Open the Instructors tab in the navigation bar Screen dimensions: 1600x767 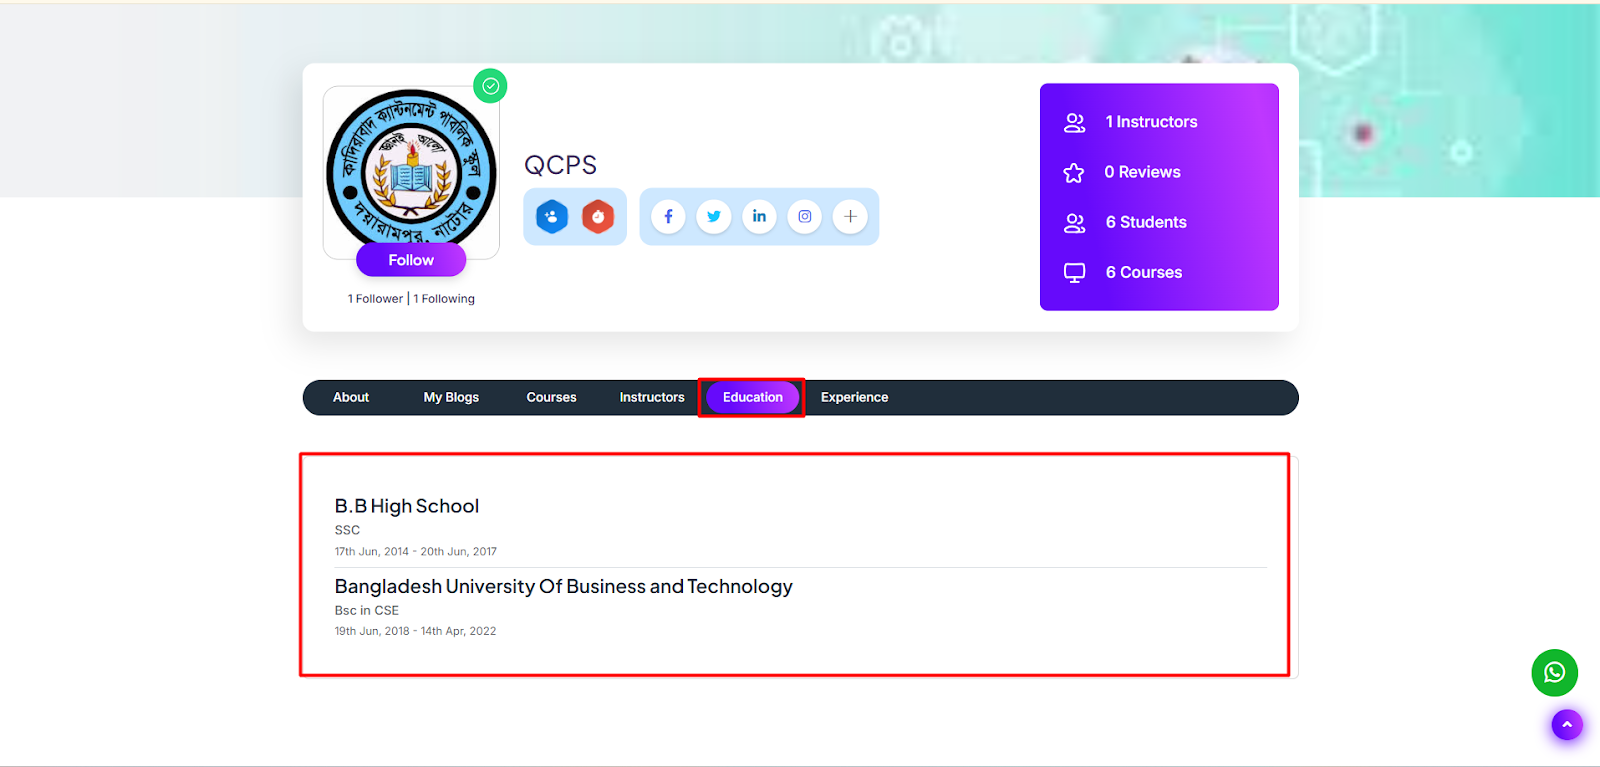pos(652,397)
